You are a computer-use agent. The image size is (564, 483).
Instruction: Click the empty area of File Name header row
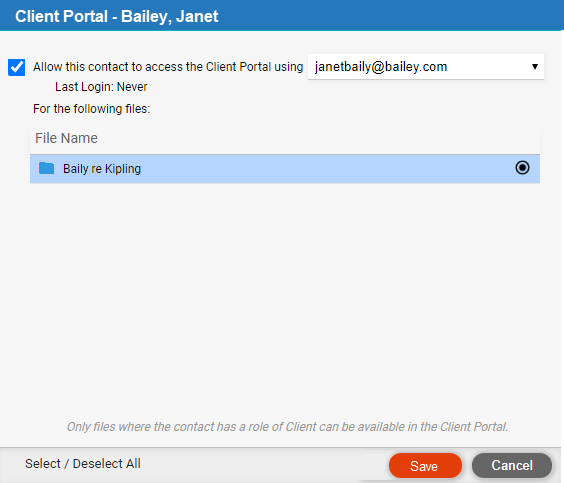317,138
